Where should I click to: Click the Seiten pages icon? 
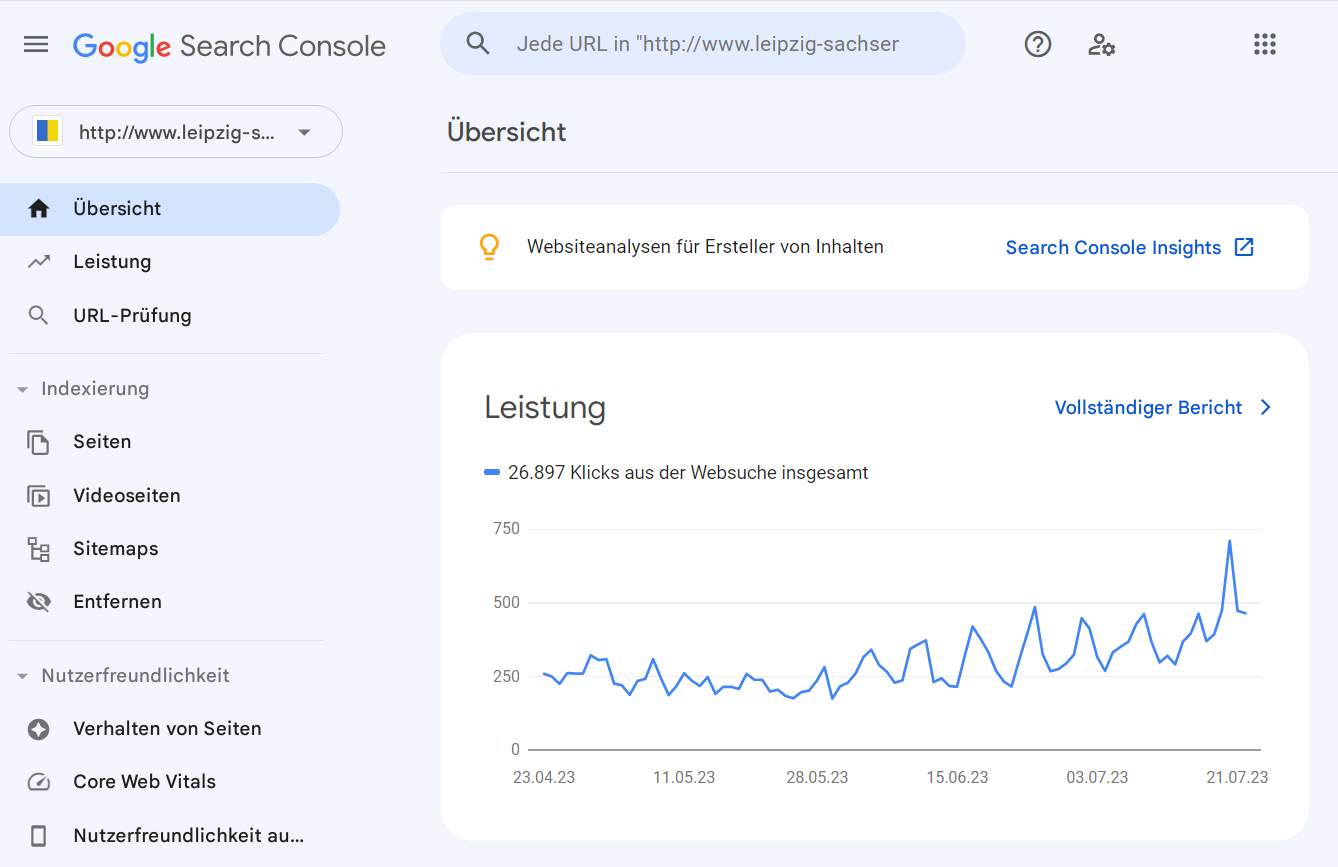click(x=39, y=442)
